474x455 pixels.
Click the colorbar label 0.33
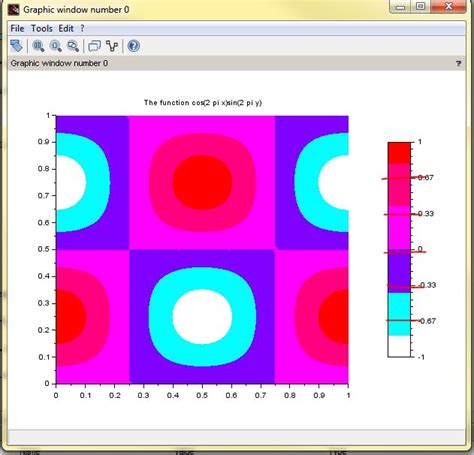tap(426, 214)
